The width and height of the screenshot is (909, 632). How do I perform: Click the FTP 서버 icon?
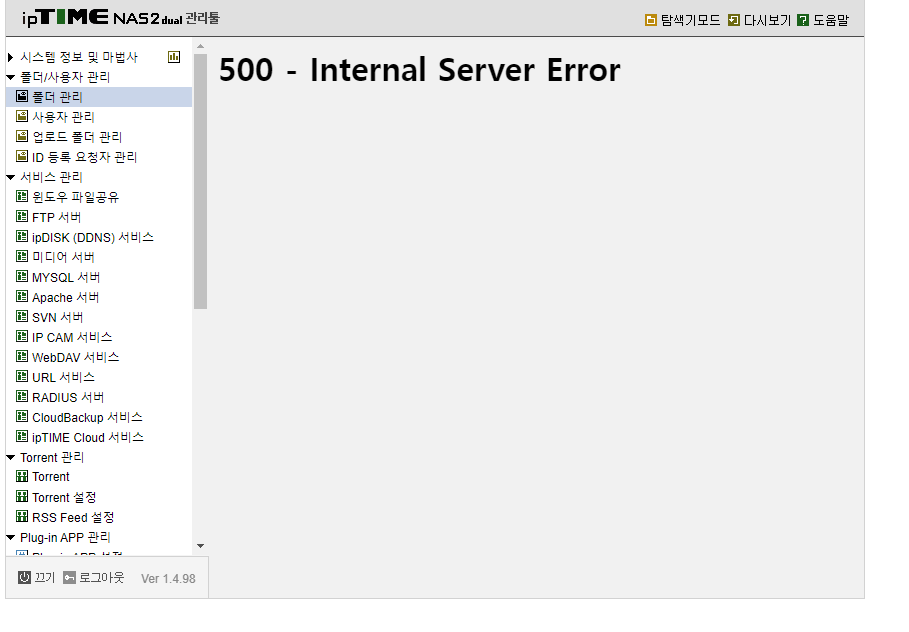22,216
